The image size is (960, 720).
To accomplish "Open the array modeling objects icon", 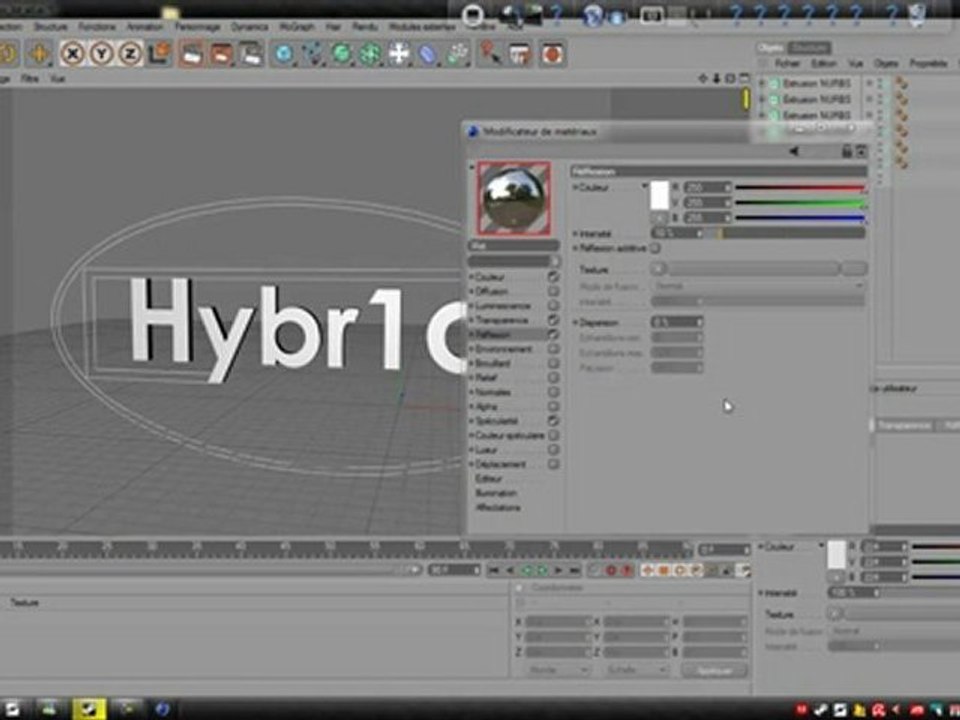I will tap(370, 54).
